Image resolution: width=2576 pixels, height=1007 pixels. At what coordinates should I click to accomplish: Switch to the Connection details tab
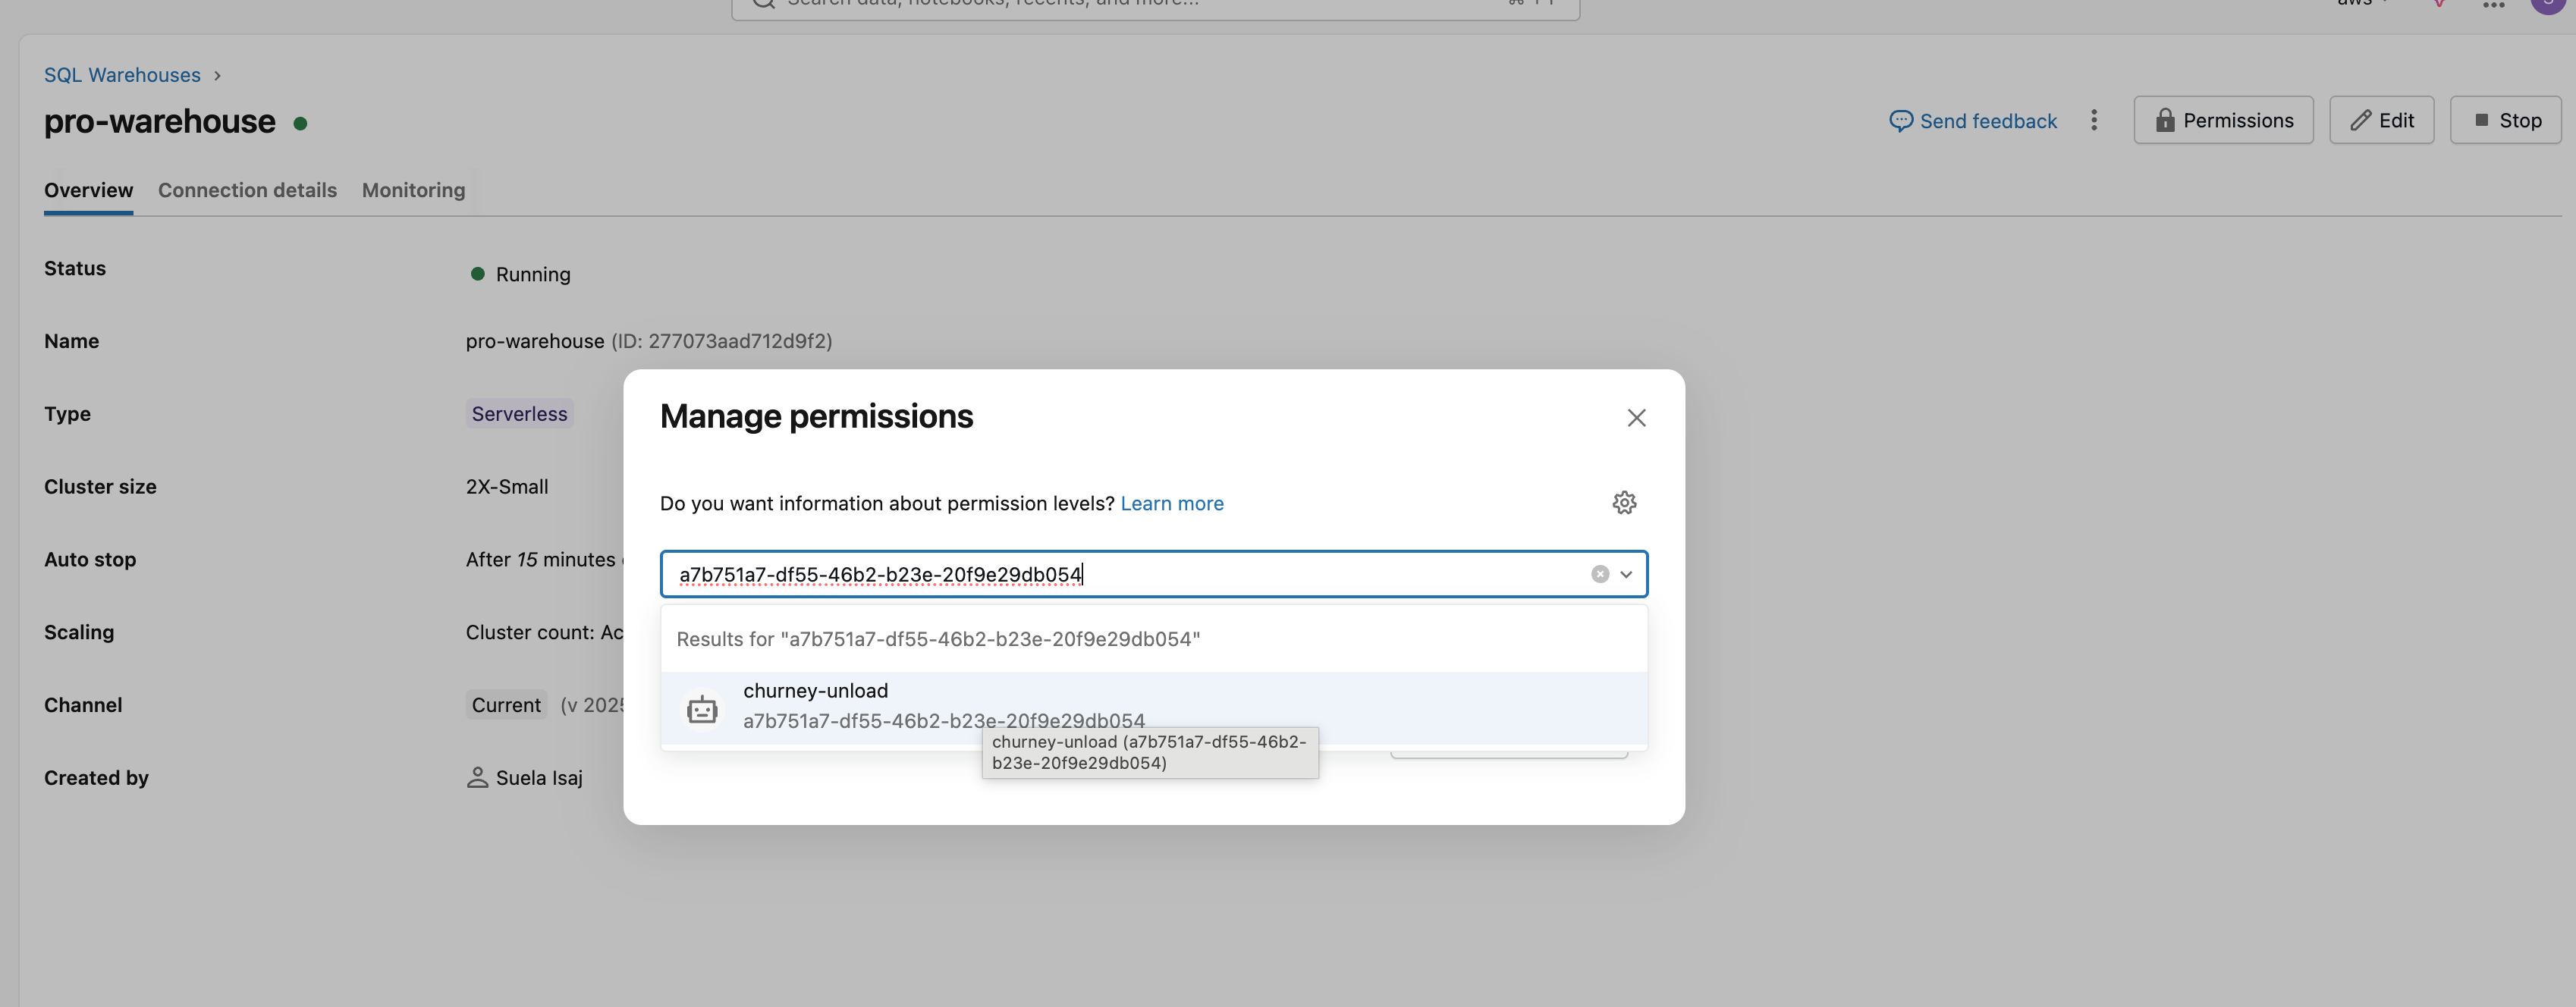click(247, 190)
